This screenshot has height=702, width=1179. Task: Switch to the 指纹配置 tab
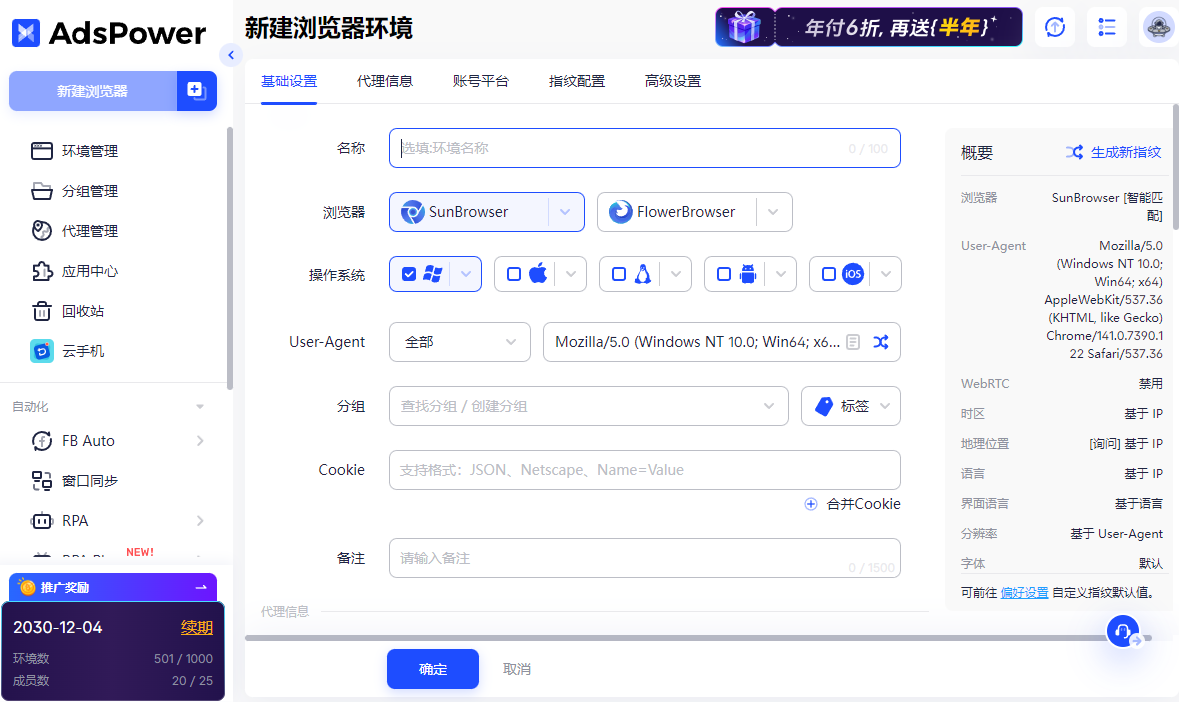click(577, 81)
